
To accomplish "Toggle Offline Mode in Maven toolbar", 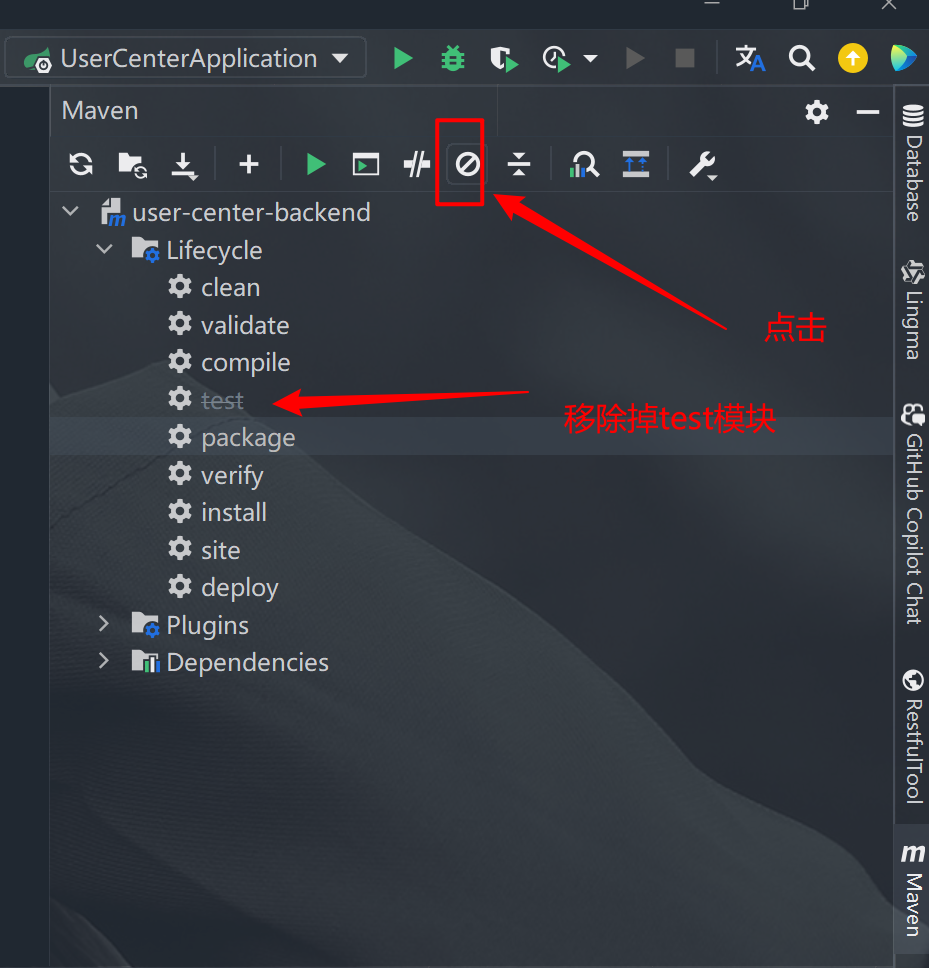I will tap(416, 165).
